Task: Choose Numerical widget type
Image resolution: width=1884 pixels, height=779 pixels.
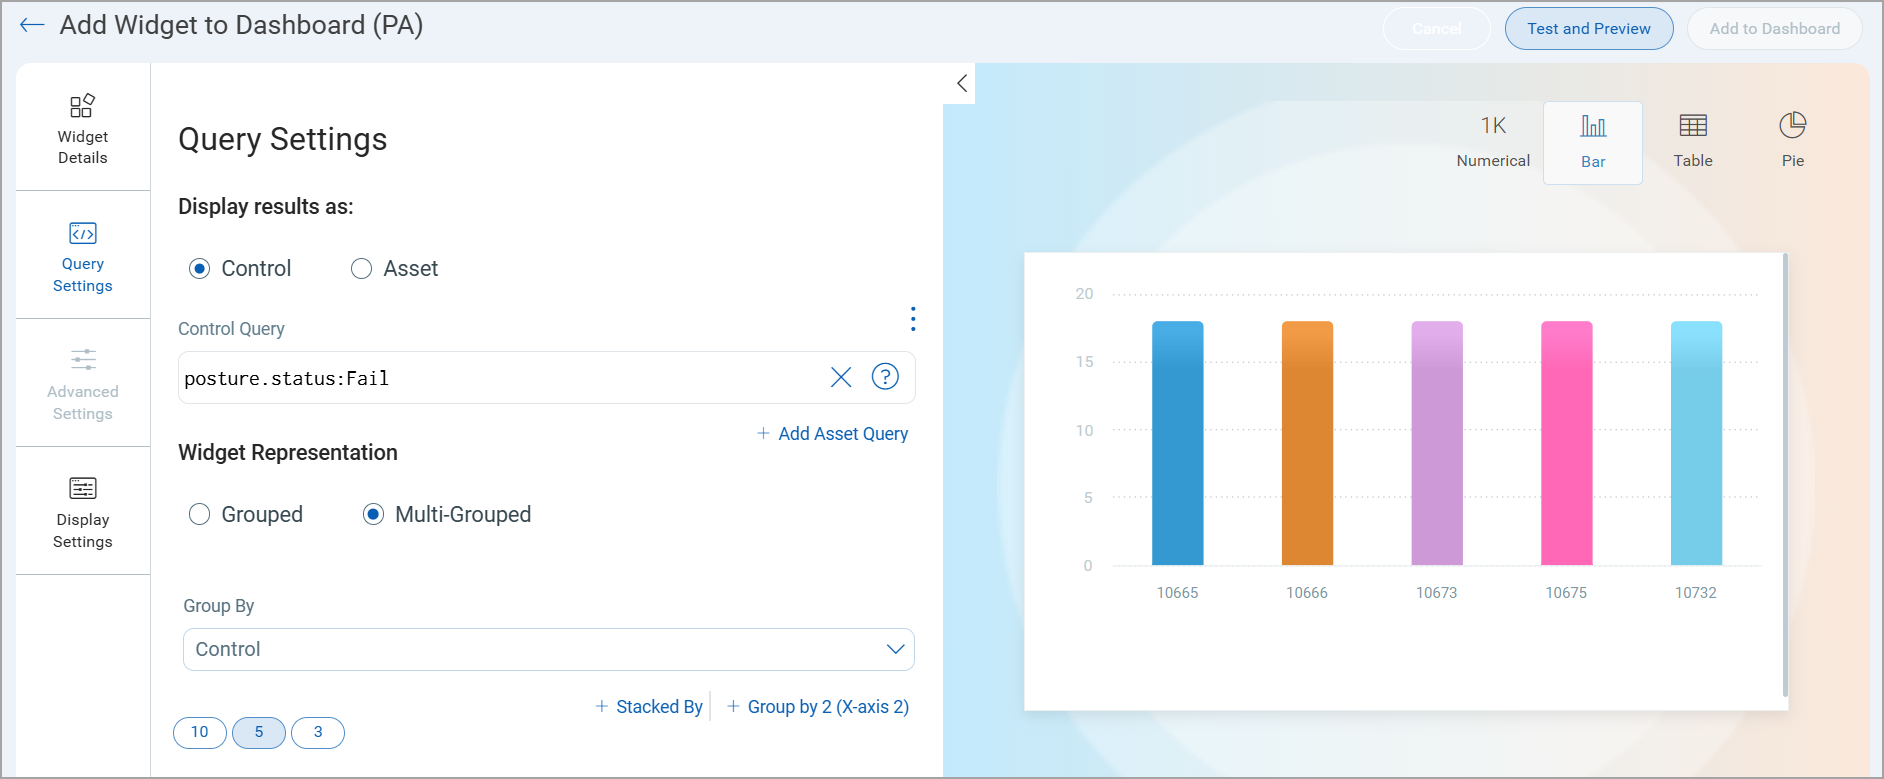Action: [1493, 142]
